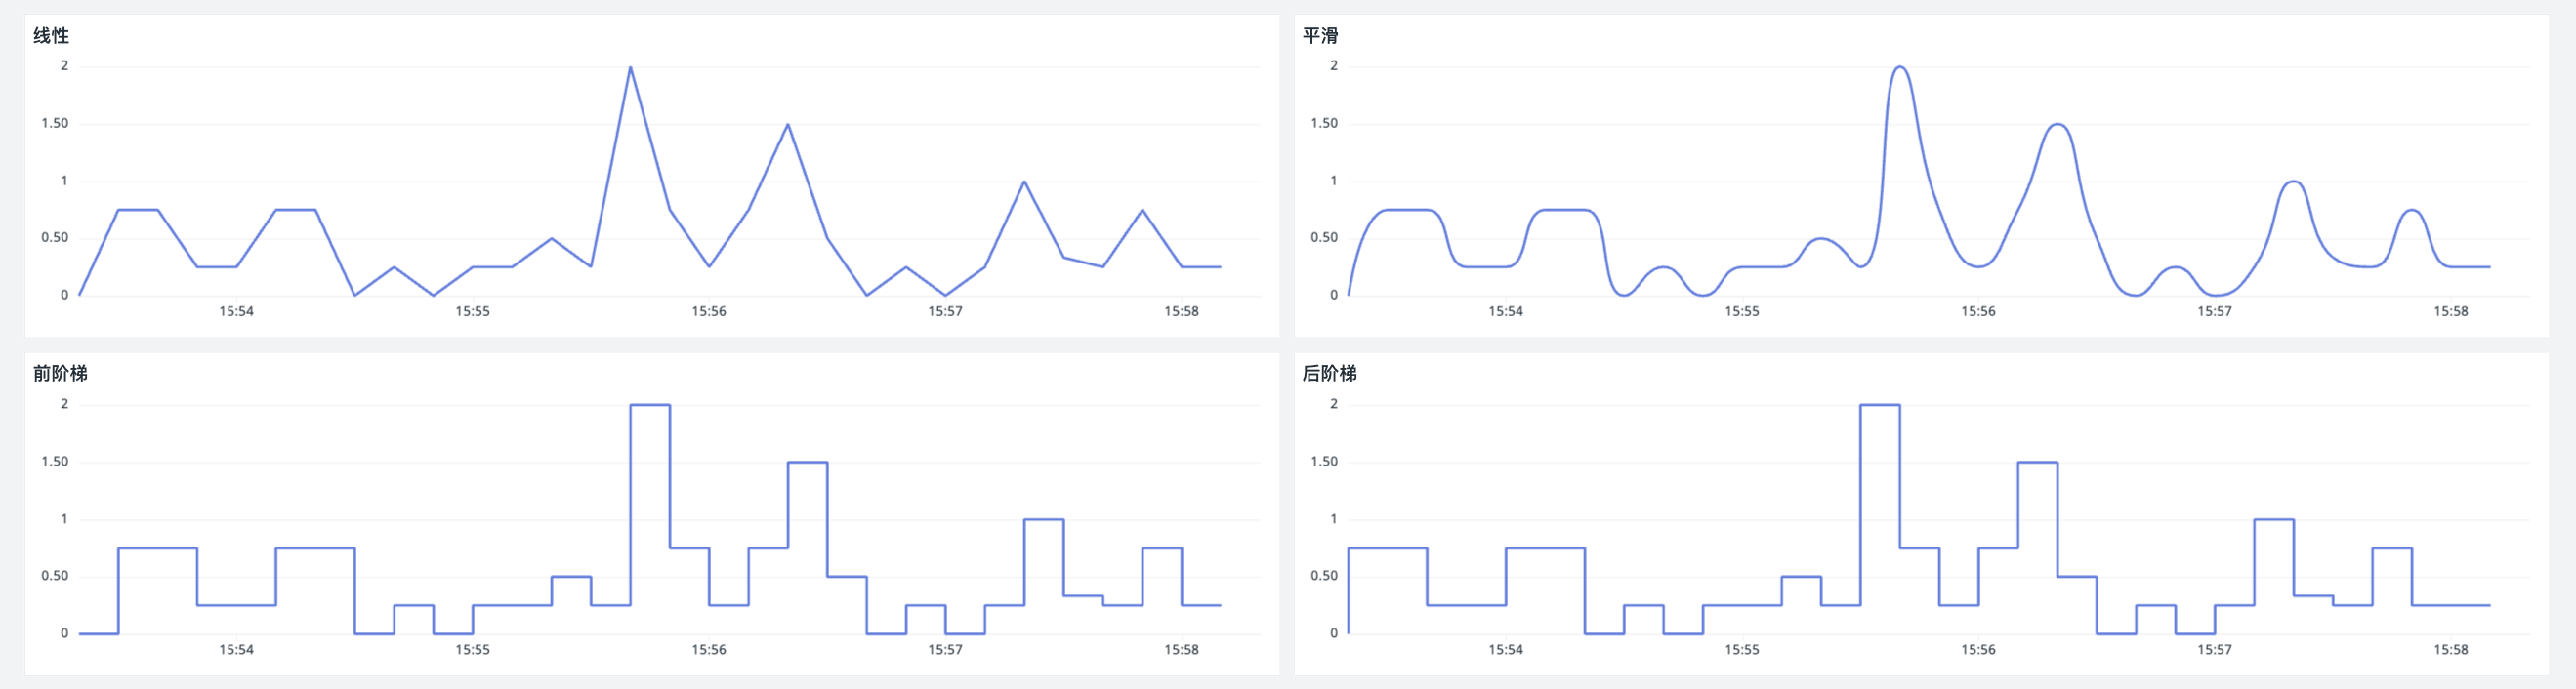
Task: Click the 15:54 axis label in 线性 chart
Action: [236, 312]
